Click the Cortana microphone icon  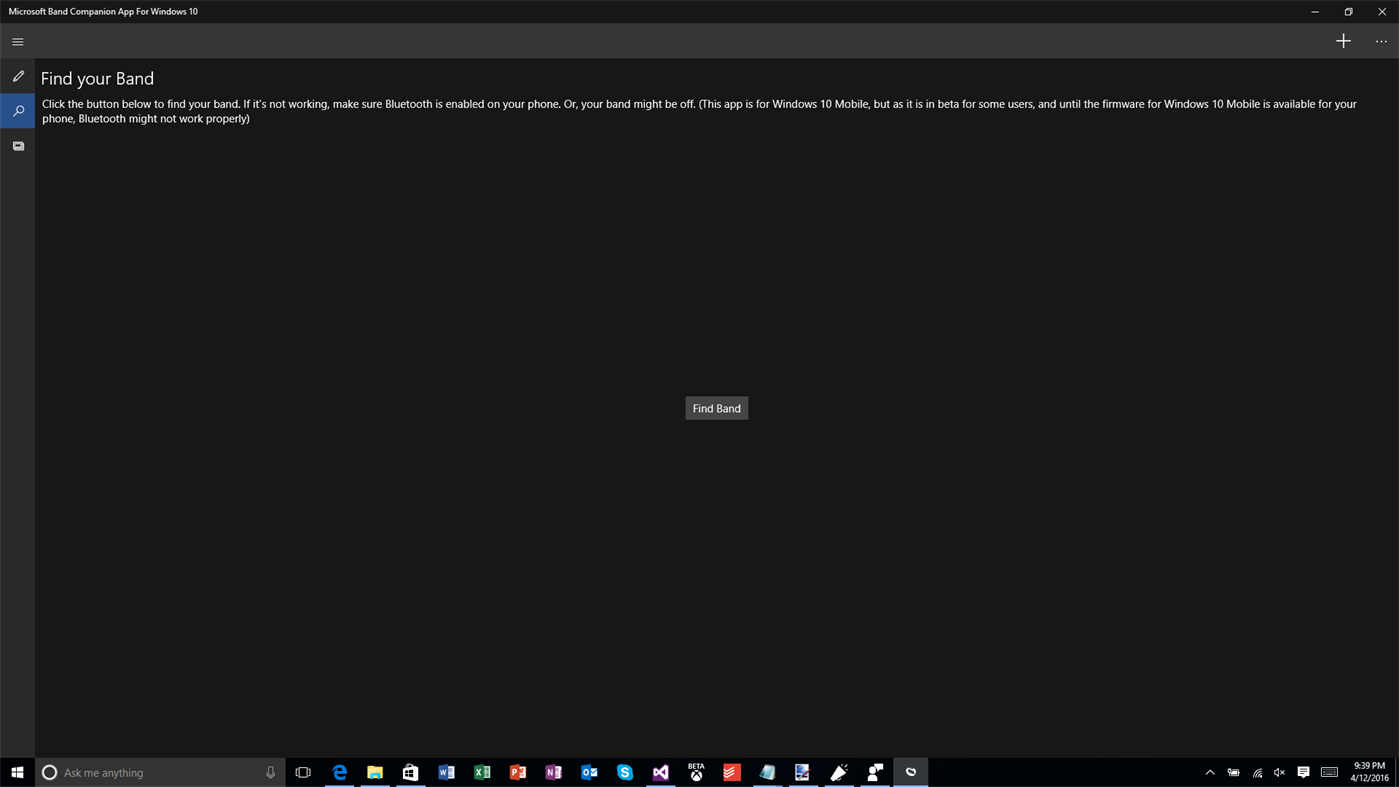pos(270,772)
